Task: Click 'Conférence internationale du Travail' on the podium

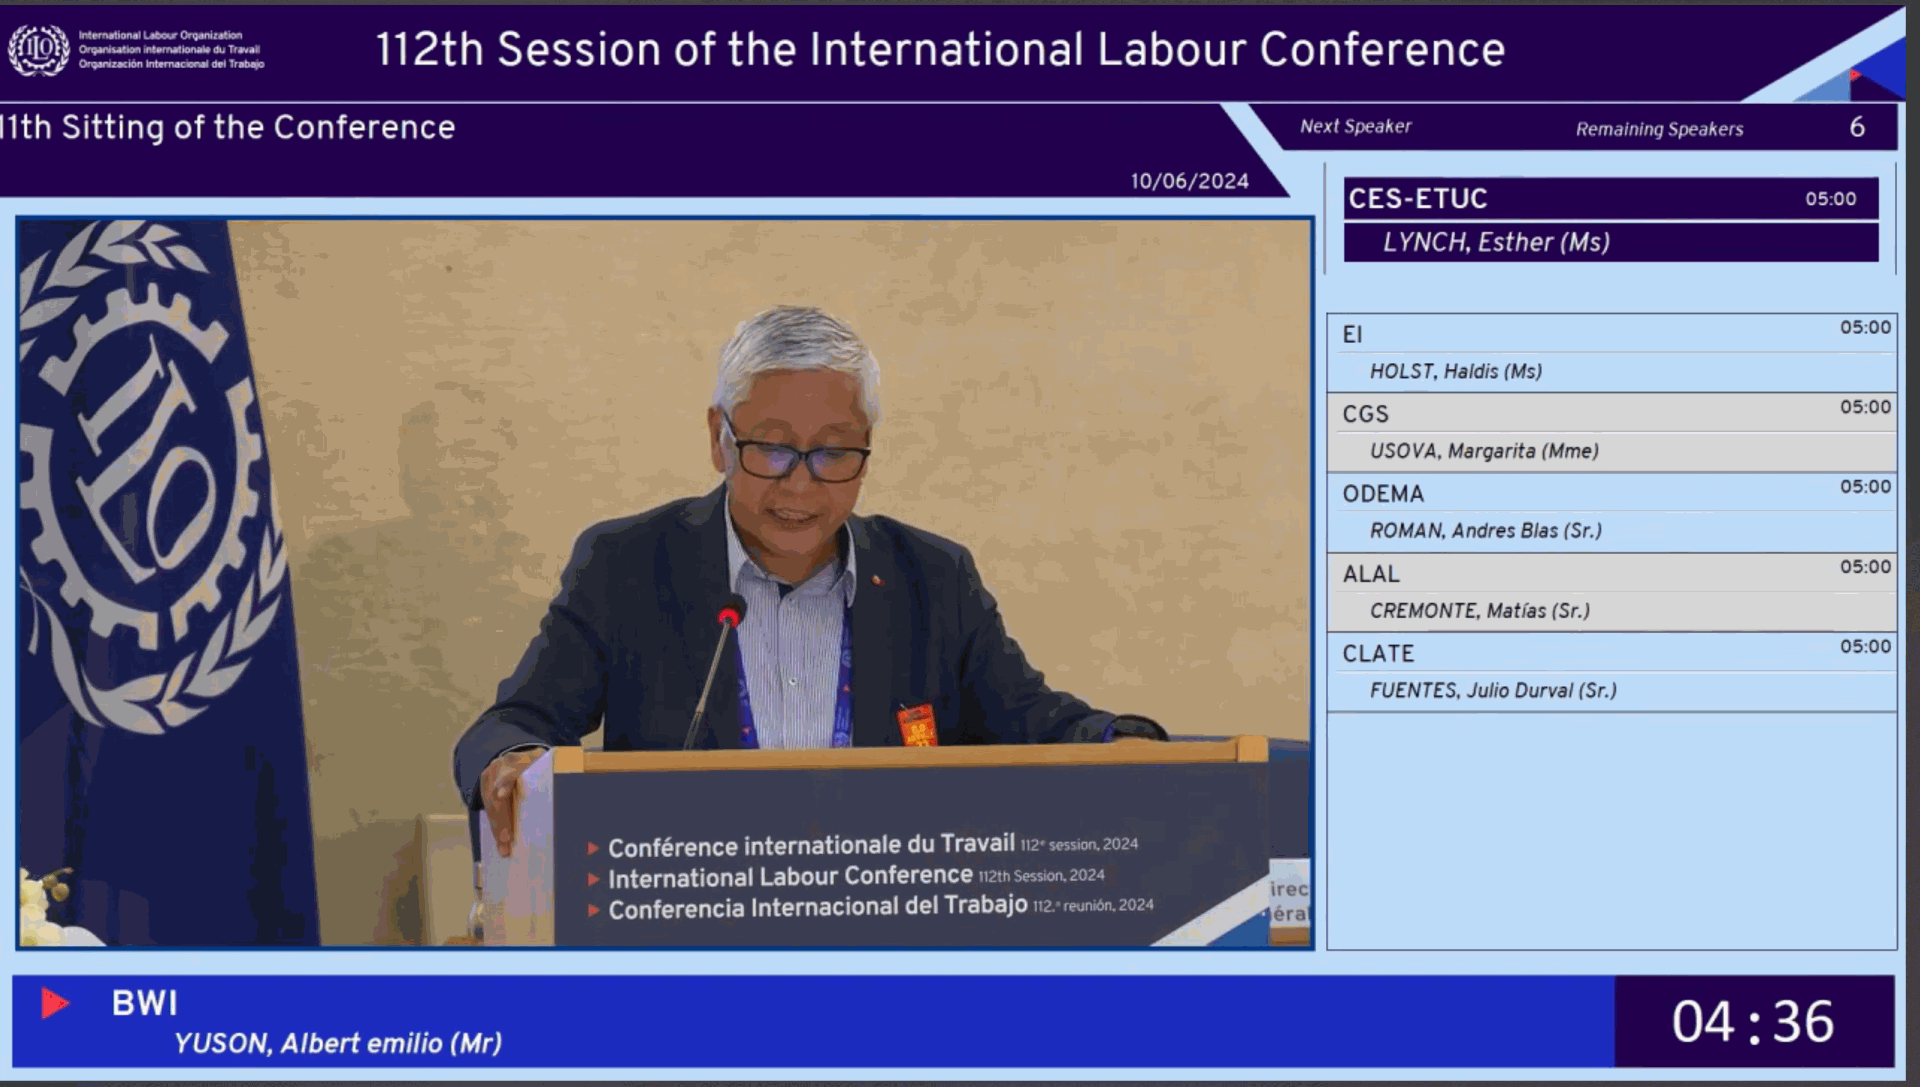Action: click(811, 846)
